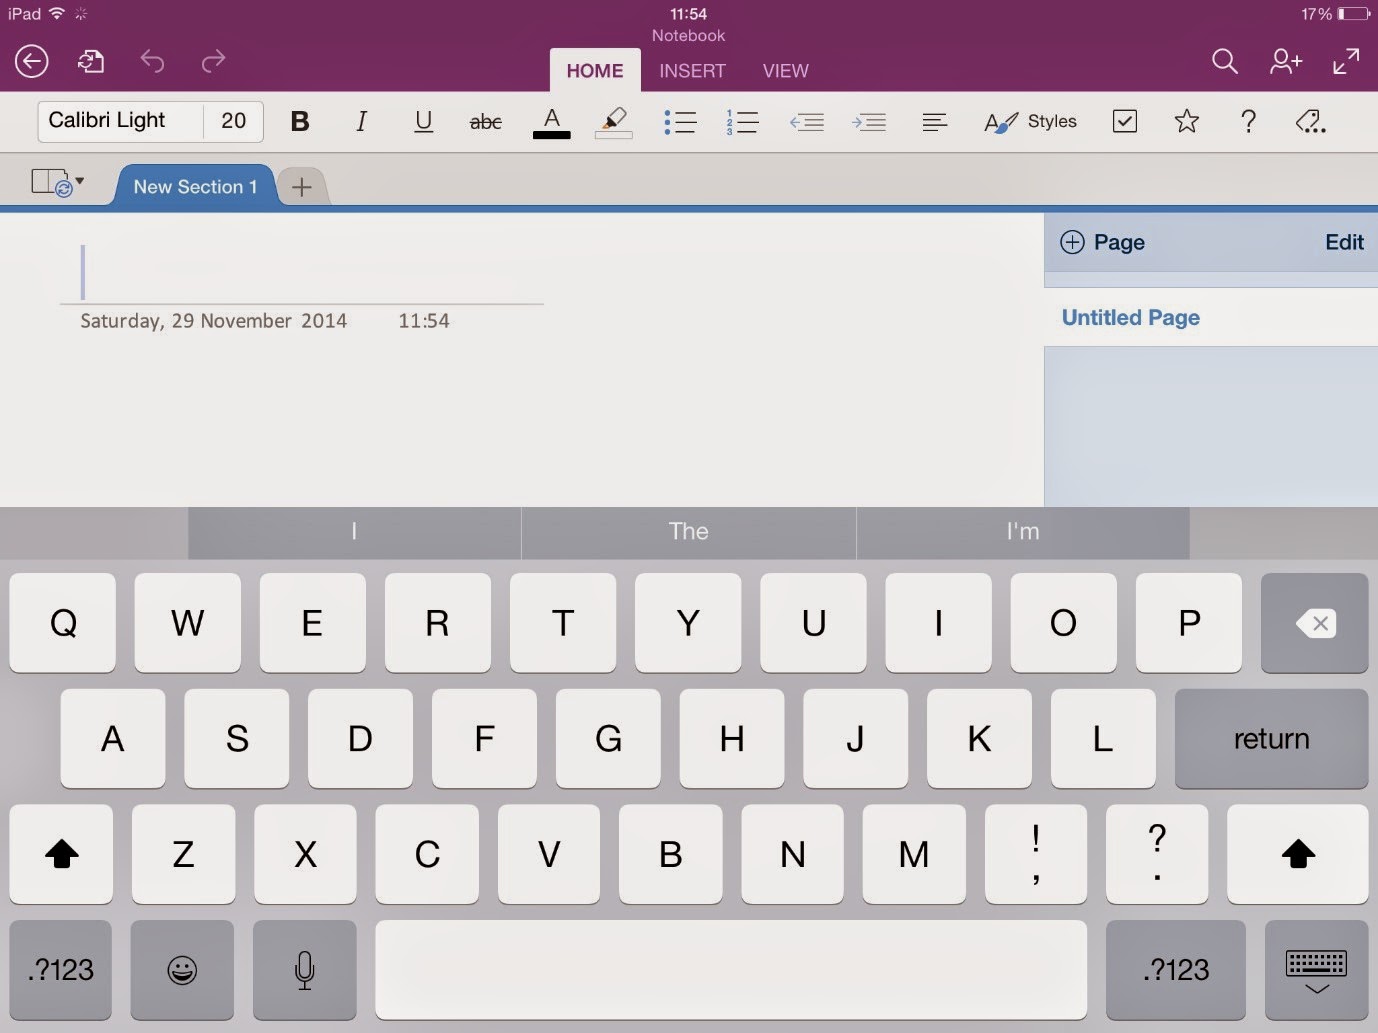Enter full screen mode

1346,62
